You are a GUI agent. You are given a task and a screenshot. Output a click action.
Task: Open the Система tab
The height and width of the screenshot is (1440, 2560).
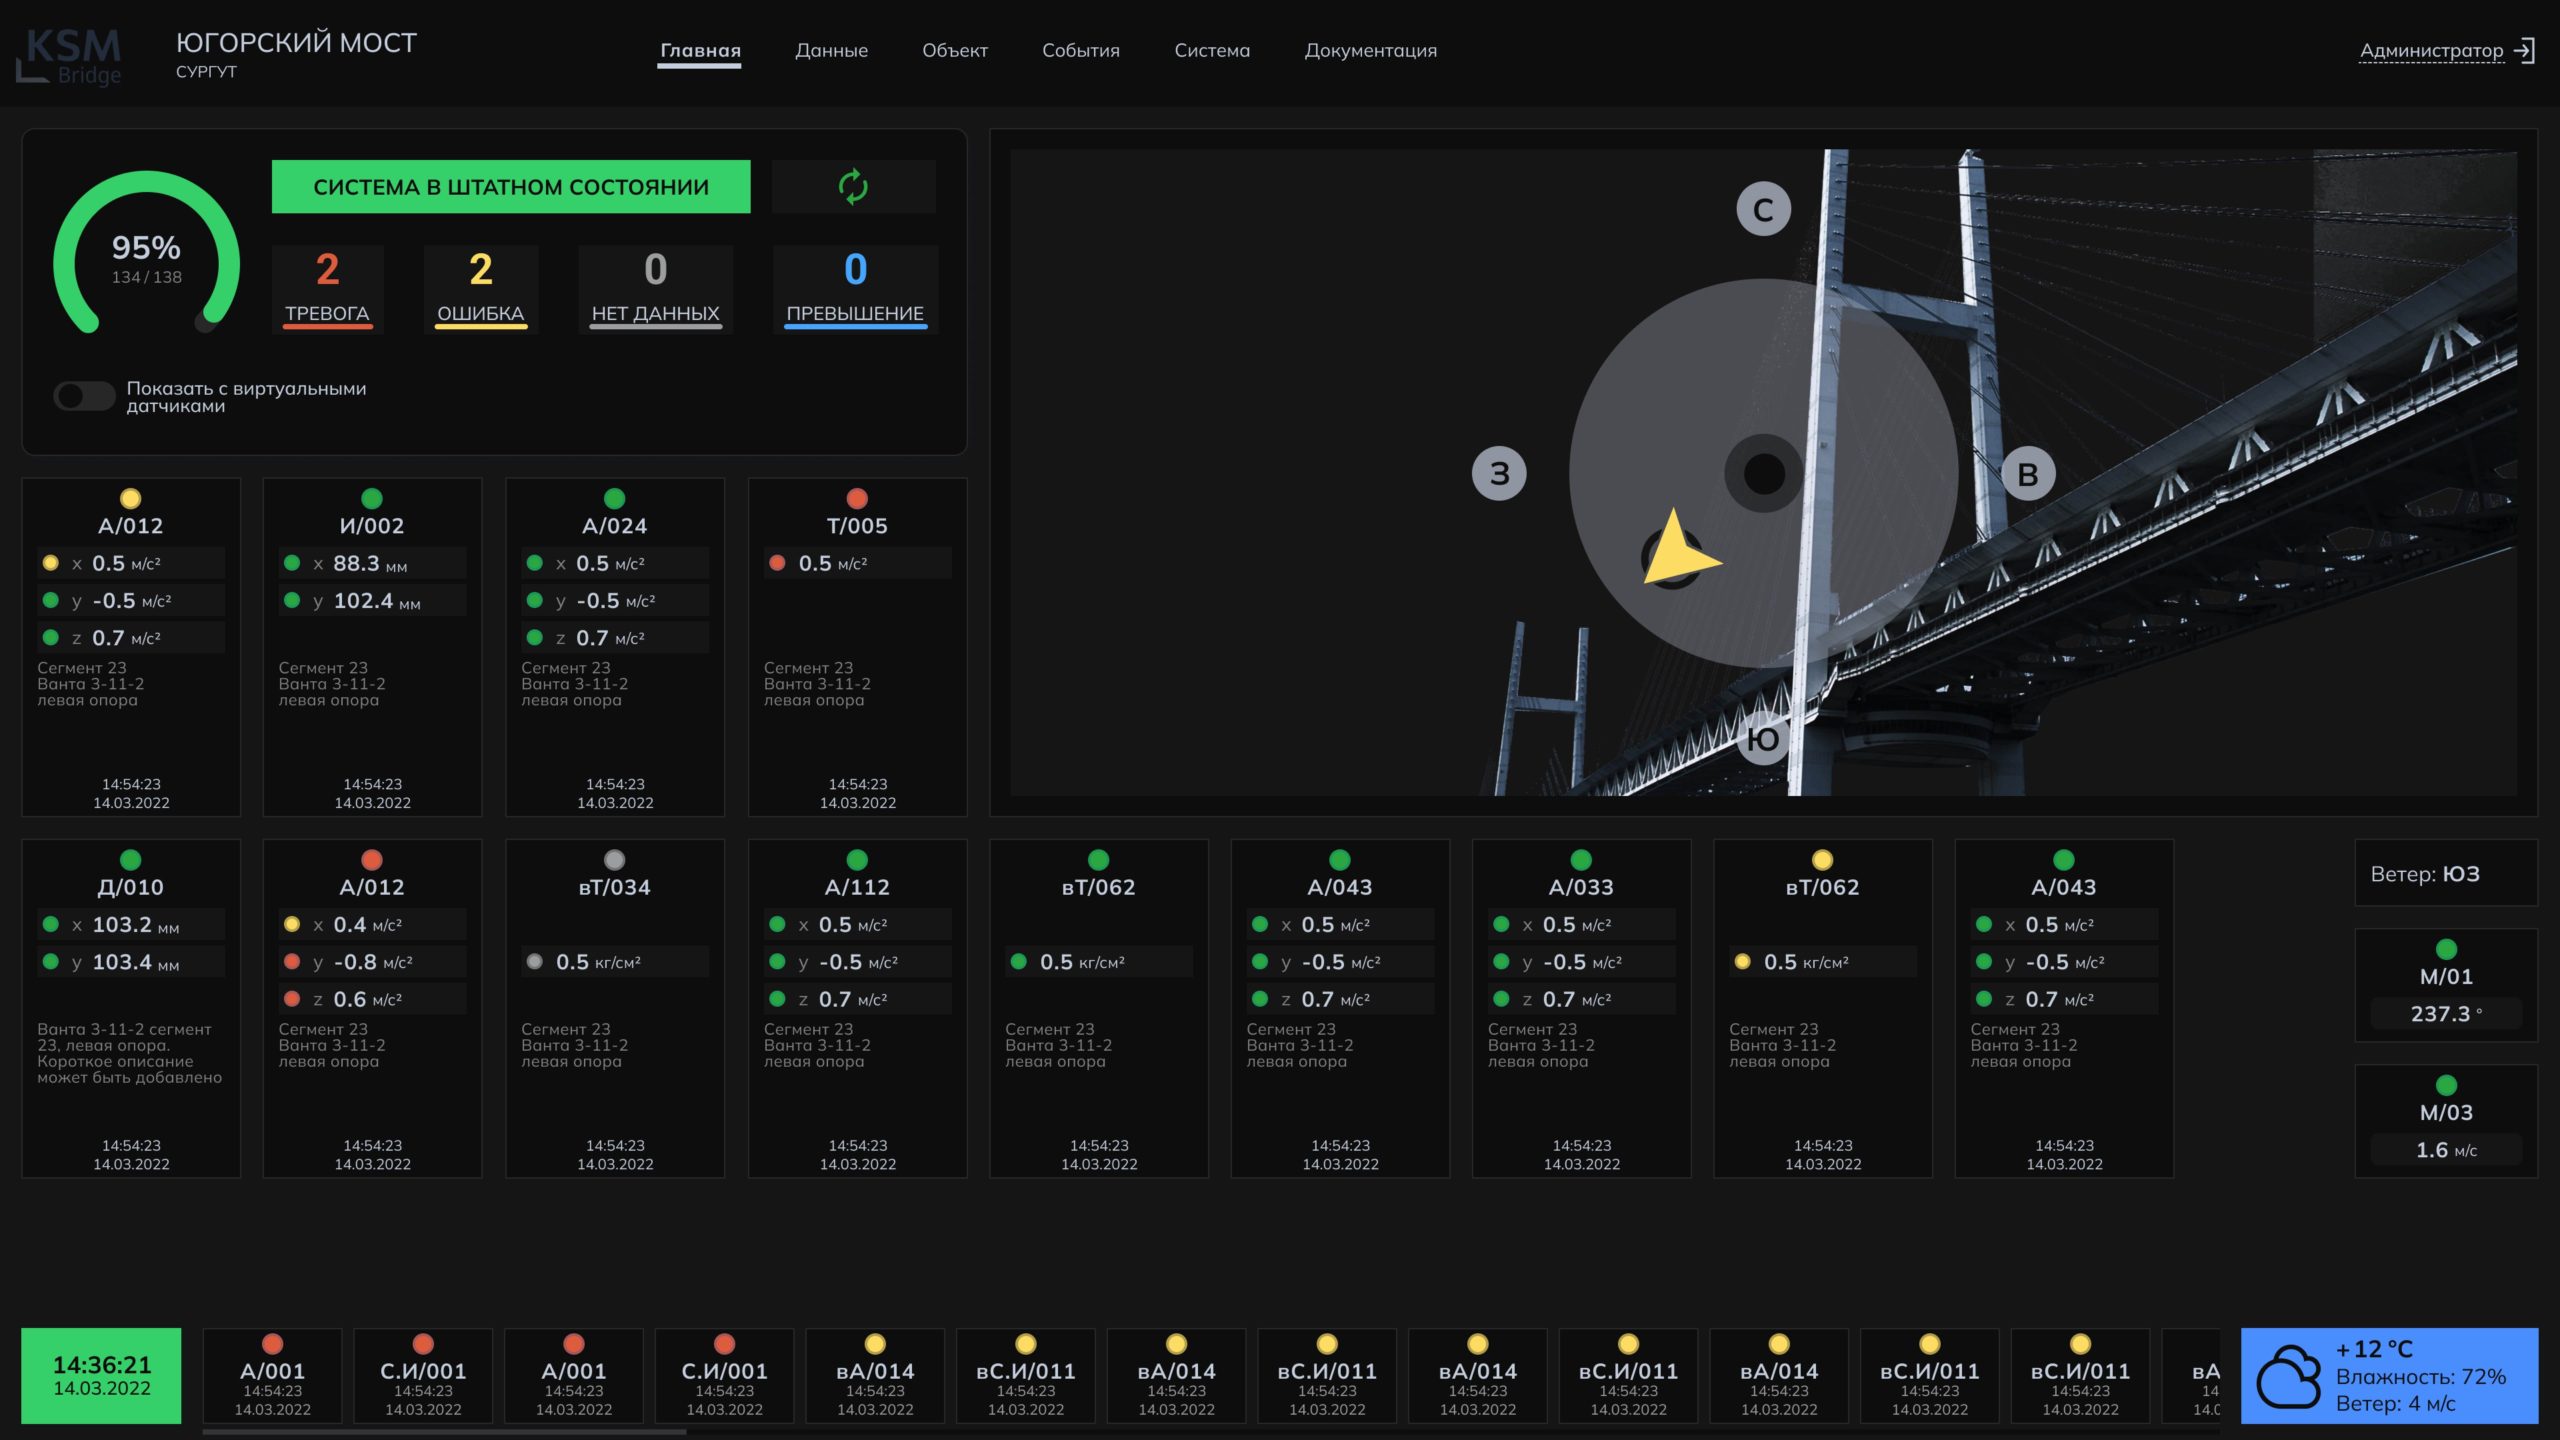1212,51
